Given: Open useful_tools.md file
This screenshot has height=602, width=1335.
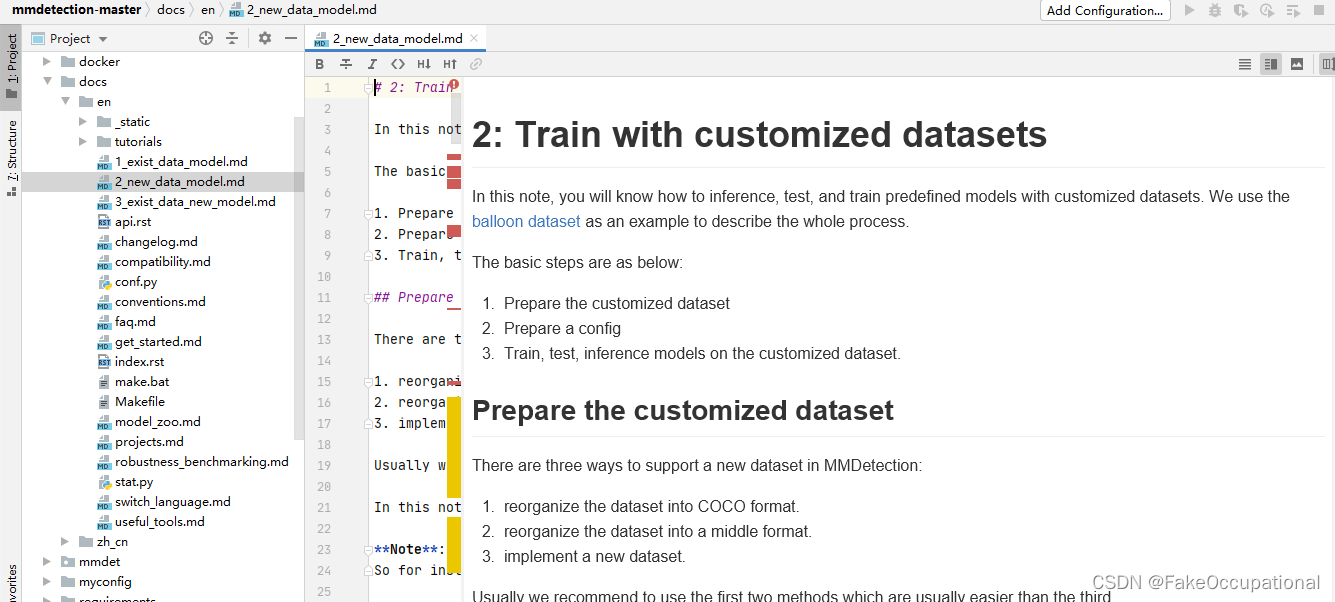Looking at the screenshot, I should pyautogui.click(x=159, y=521).
